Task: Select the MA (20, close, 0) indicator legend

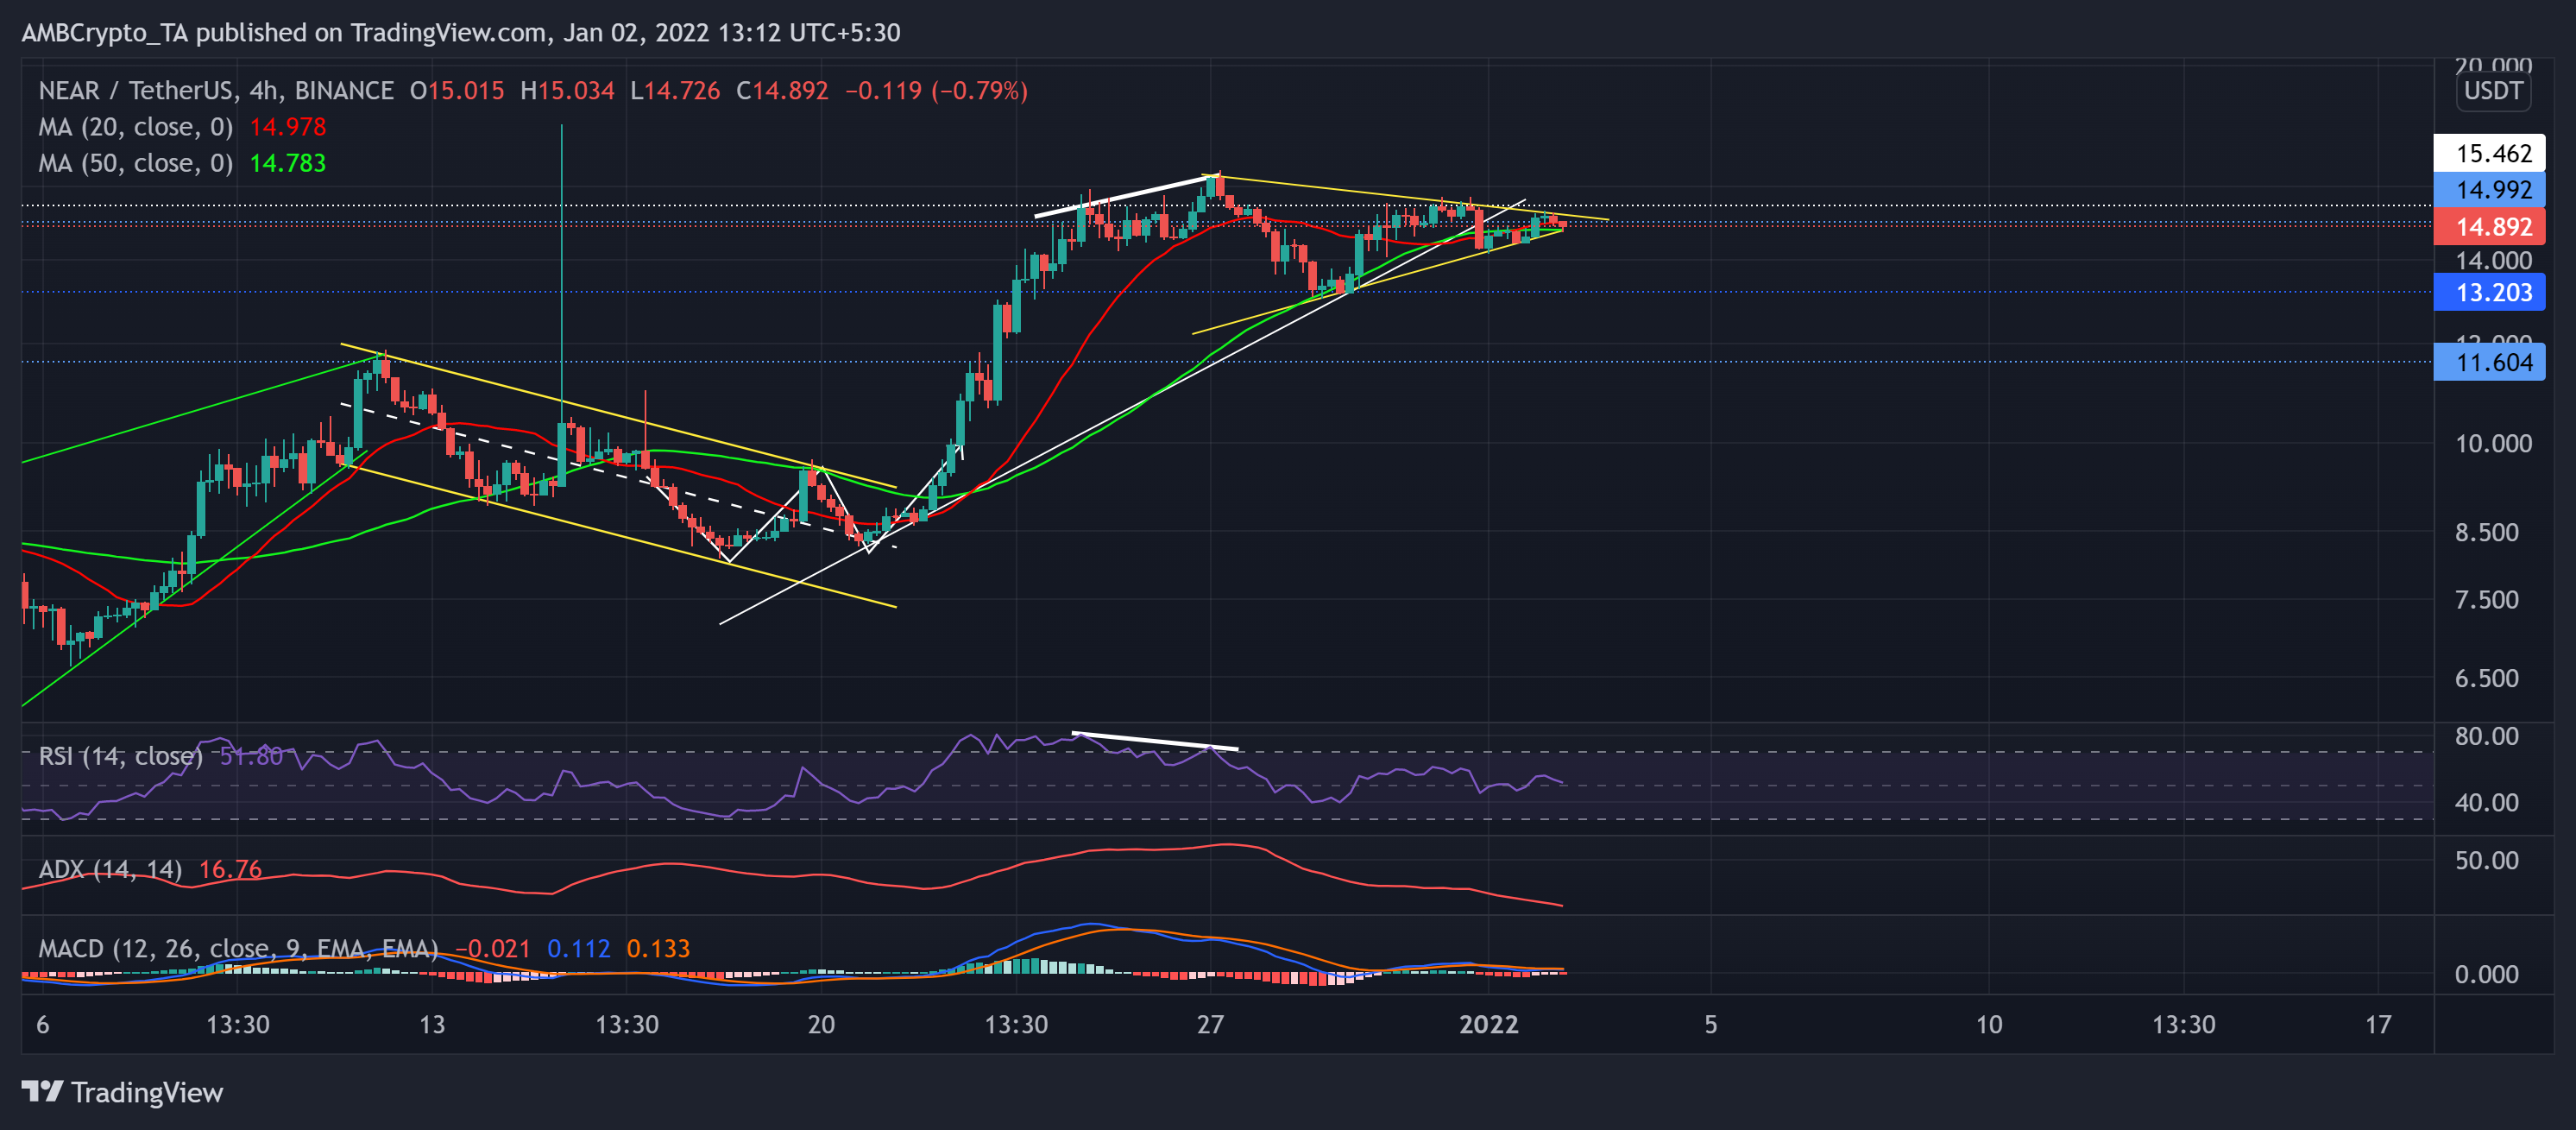Action: click(135, 127)
